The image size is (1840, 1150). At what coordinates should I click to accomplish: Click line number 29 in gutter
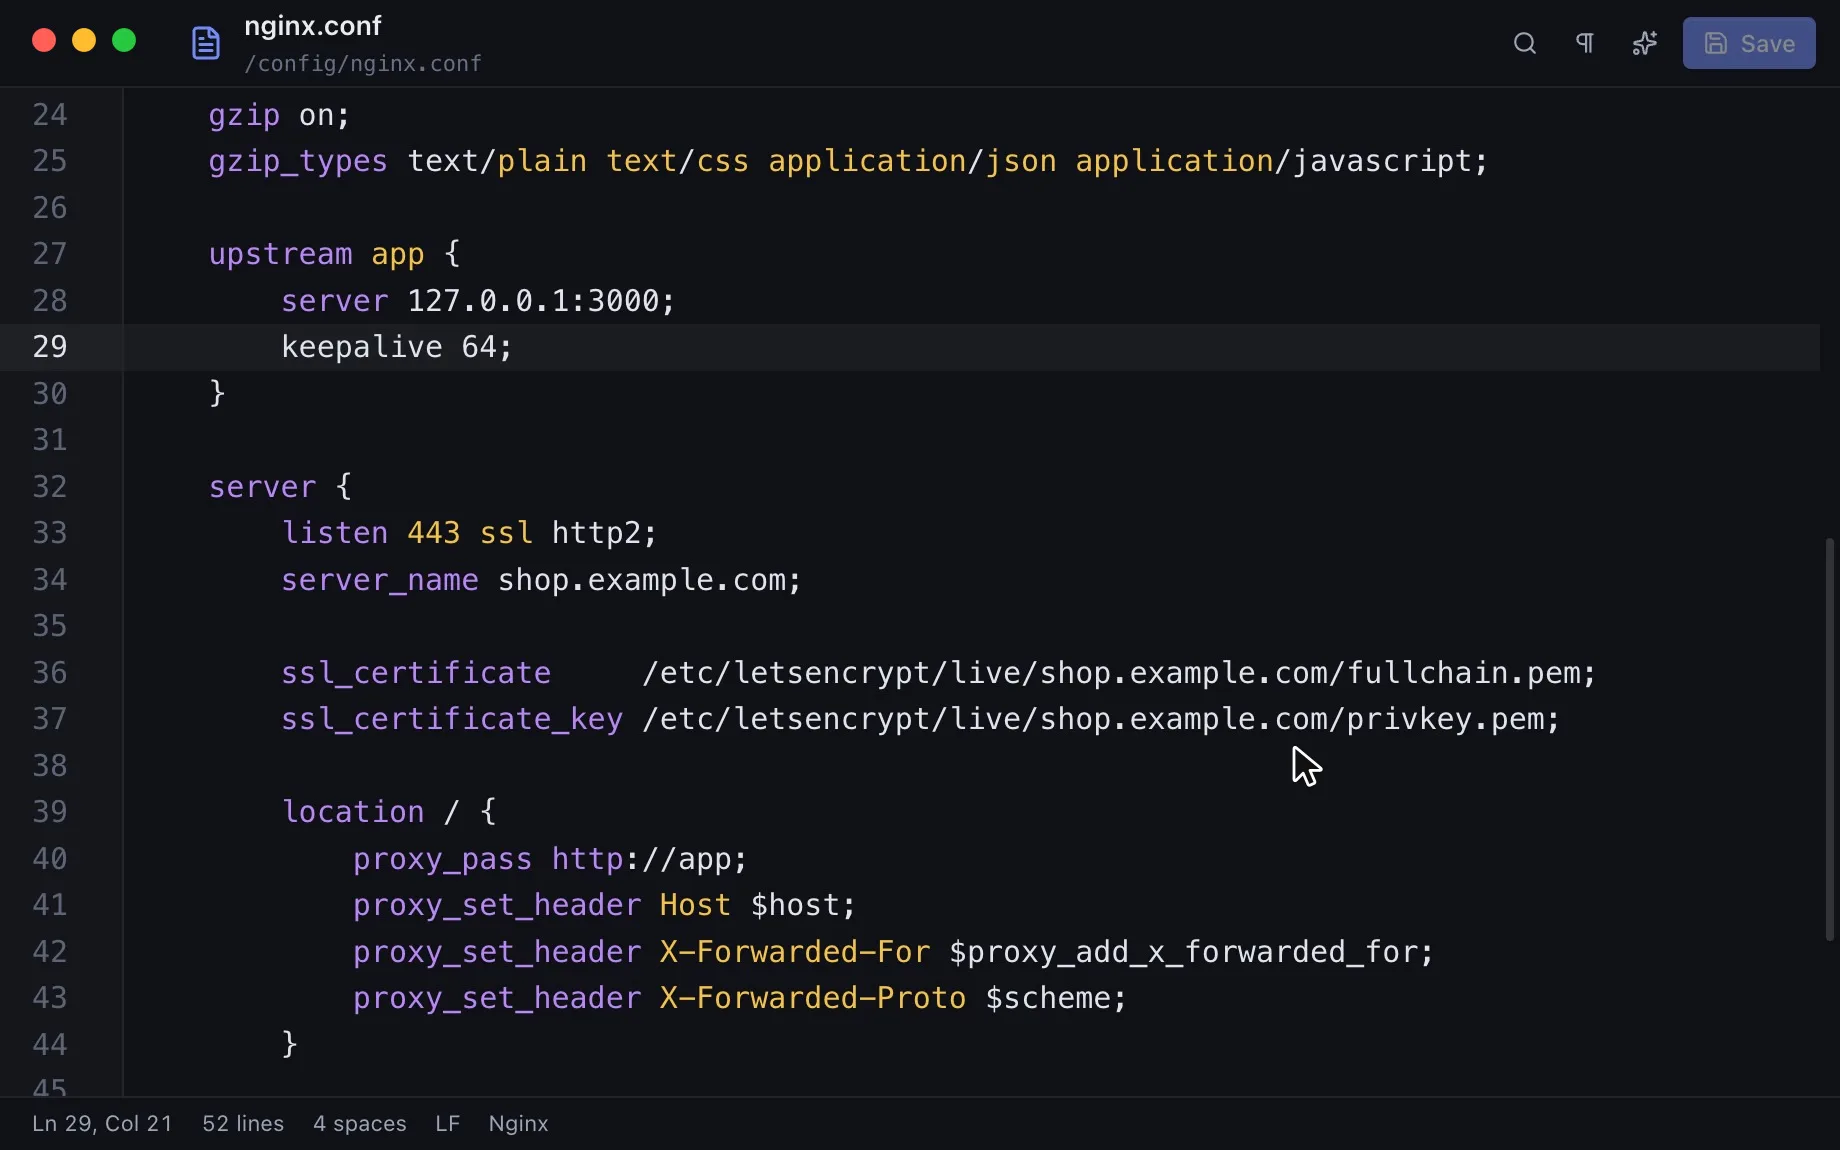(x=50, y=347)
